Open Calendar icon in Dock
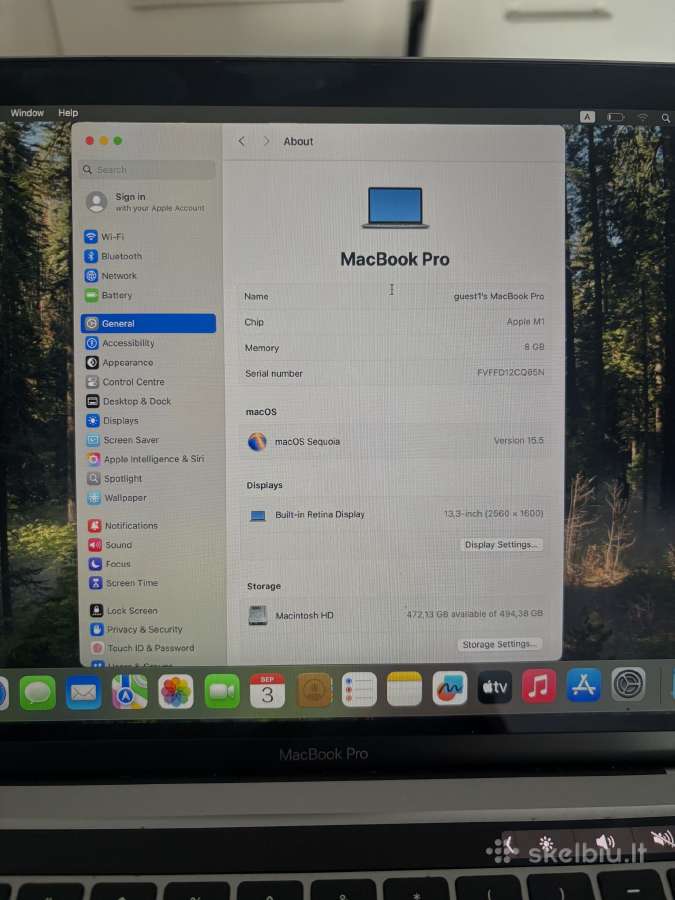 click(267, 690)
